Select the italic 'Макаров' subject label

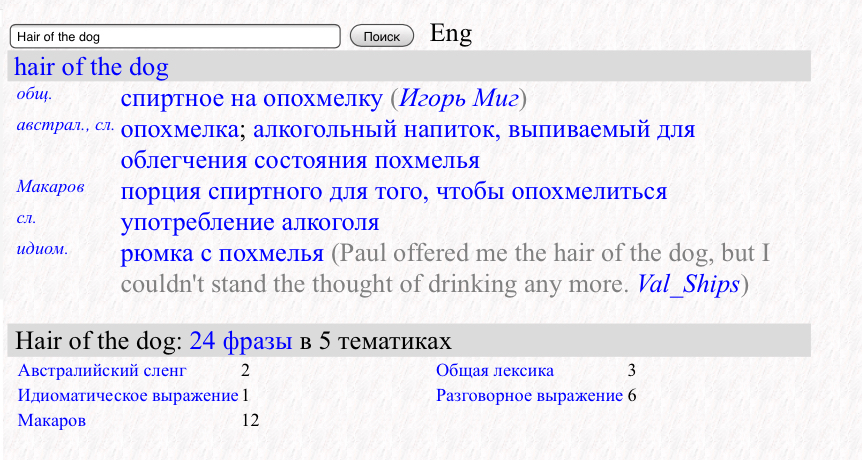pyautogui.click(x=50, y=186)
